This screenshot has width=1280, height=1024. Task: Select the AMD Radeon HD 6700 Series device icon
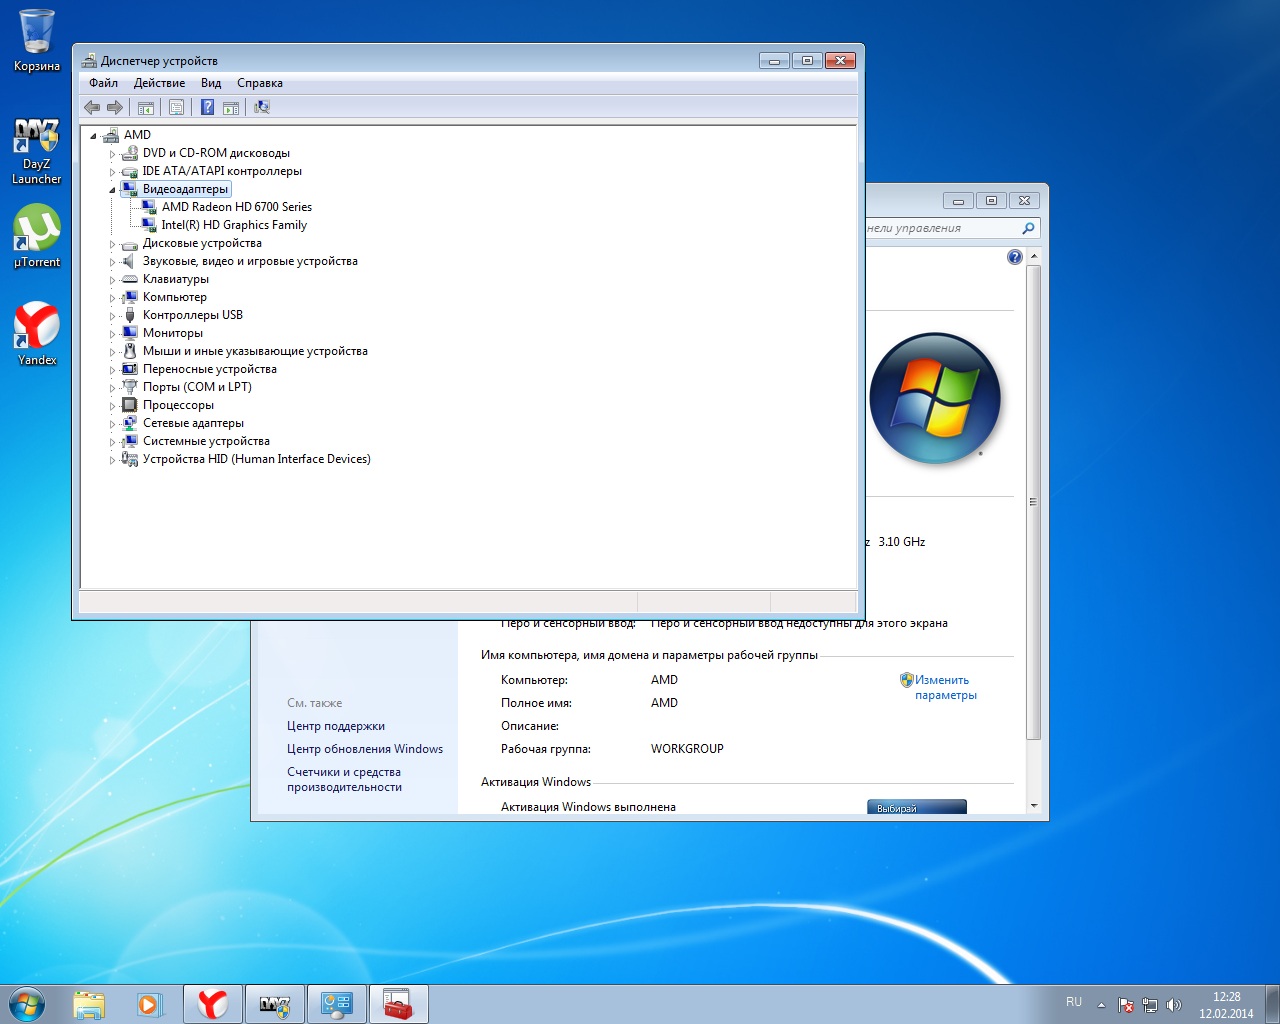pos(149,207)
